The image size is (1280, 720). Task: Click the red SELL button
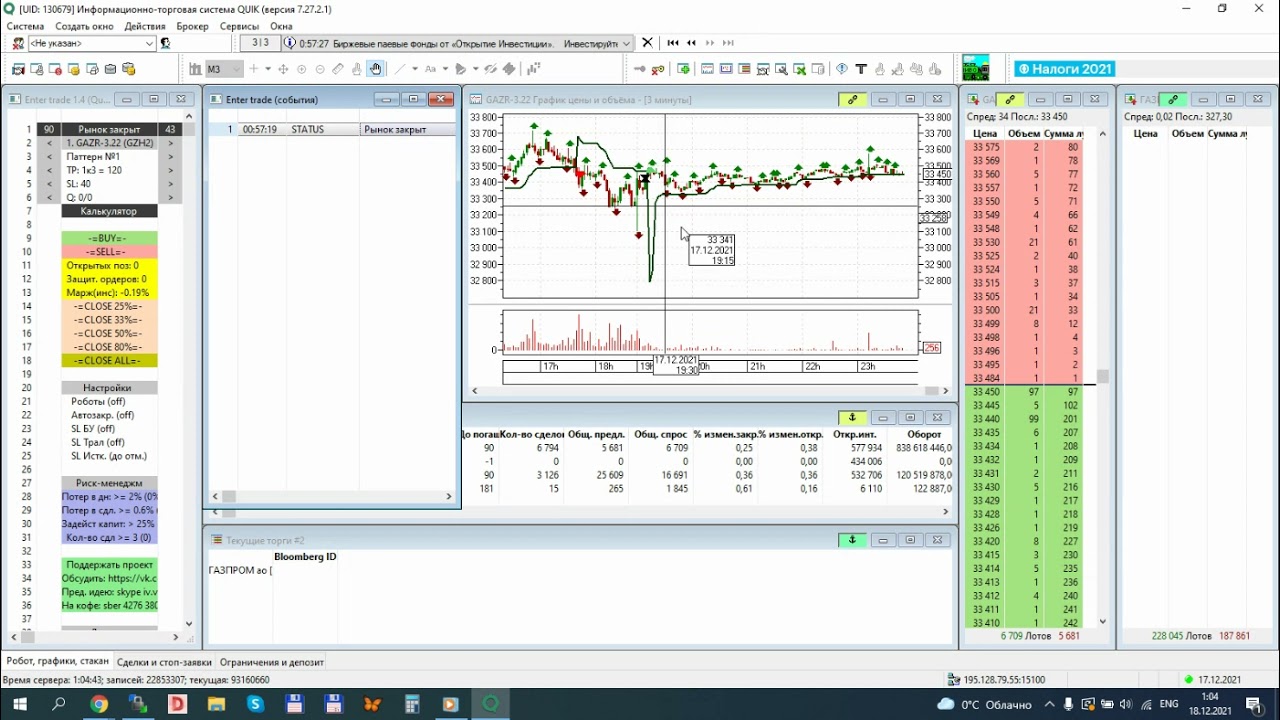click(109, 252)
